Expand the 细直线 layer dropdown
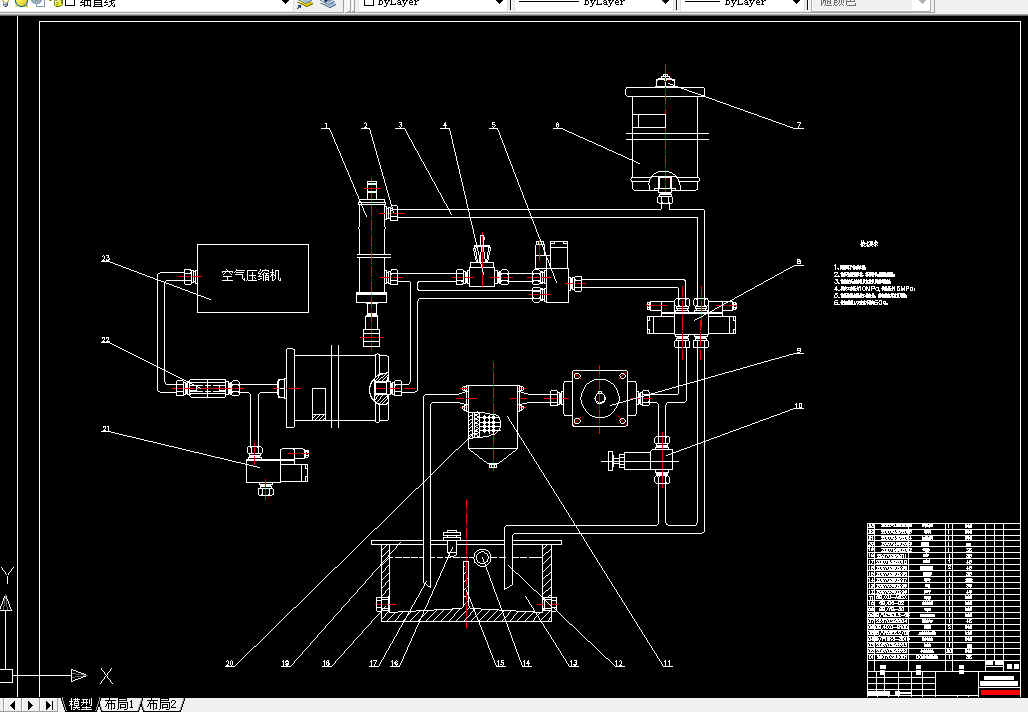Screen dimensions: 1028x712 [x=285, y=3]
